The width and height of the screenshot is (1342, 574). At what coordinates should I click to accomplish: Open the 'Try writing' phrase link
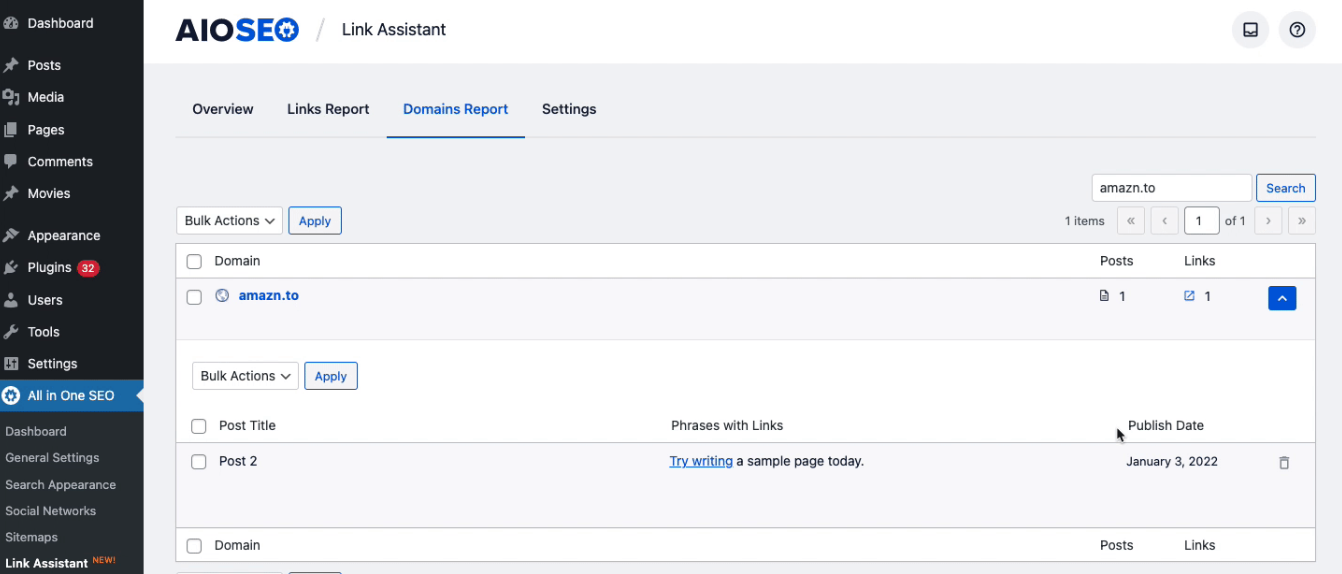point(701,461)
